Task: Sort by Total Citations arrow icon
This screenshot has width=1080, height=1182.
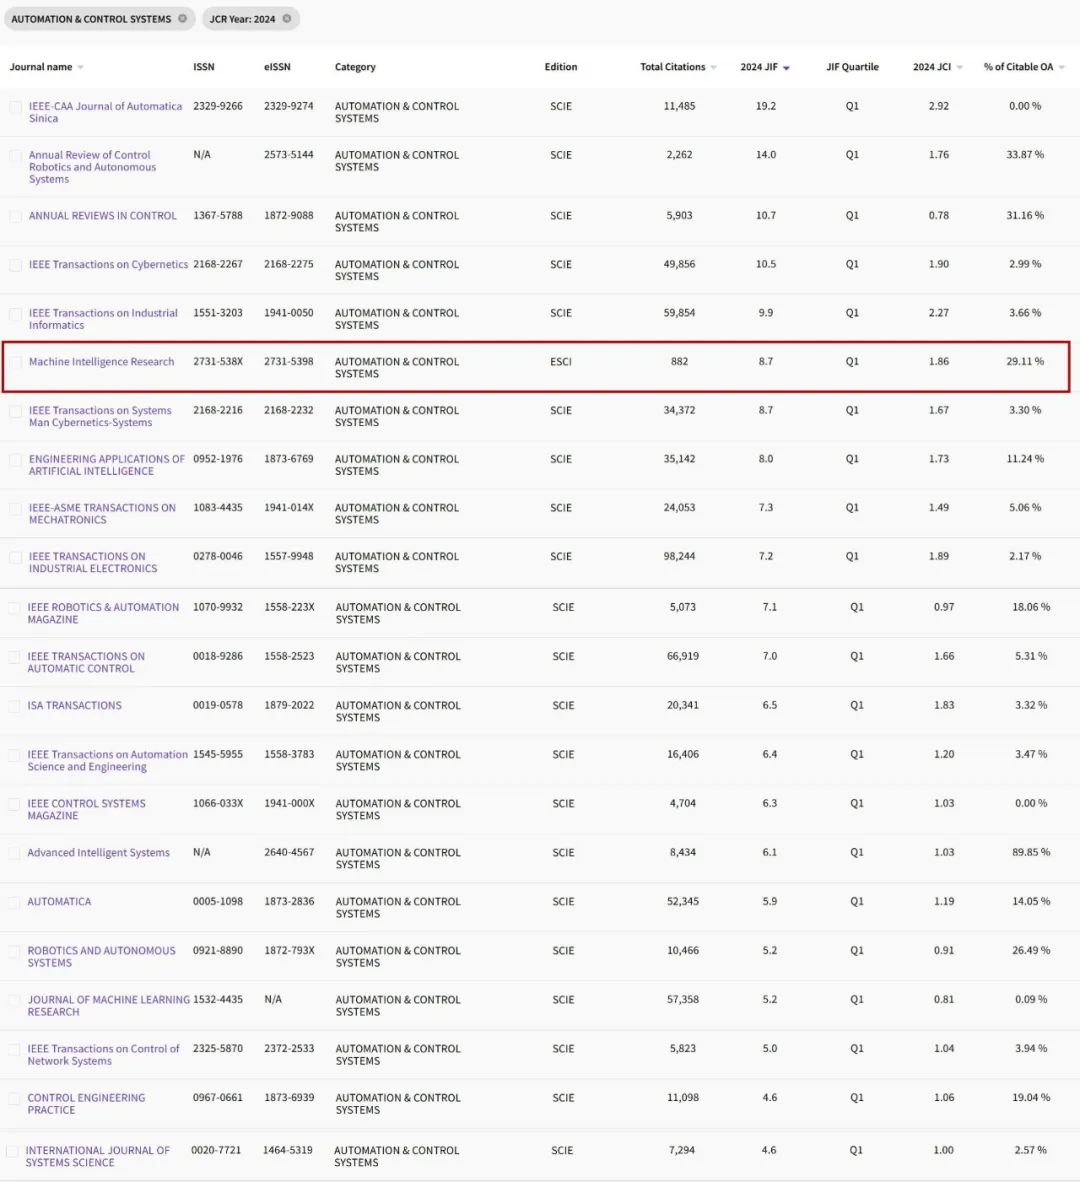Action: pos(713,68)
